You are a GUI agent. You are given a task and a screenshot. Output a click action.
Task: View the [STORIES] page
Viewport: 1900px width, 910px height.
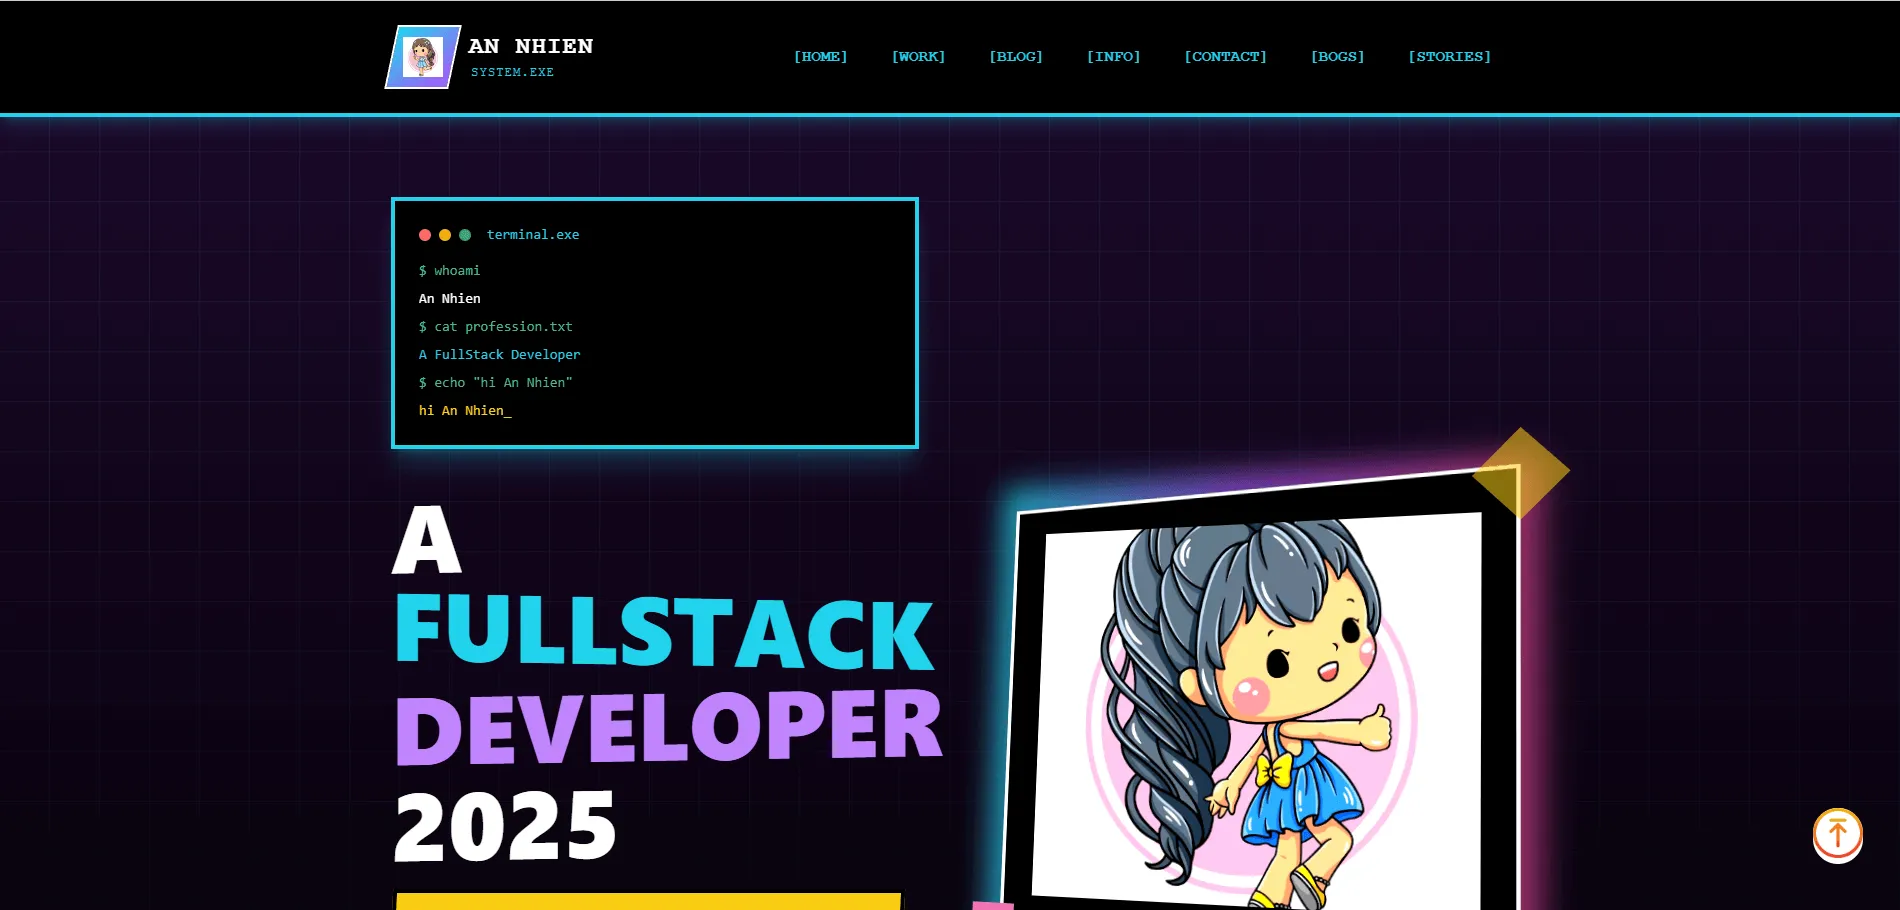[x=1449, y=57]
